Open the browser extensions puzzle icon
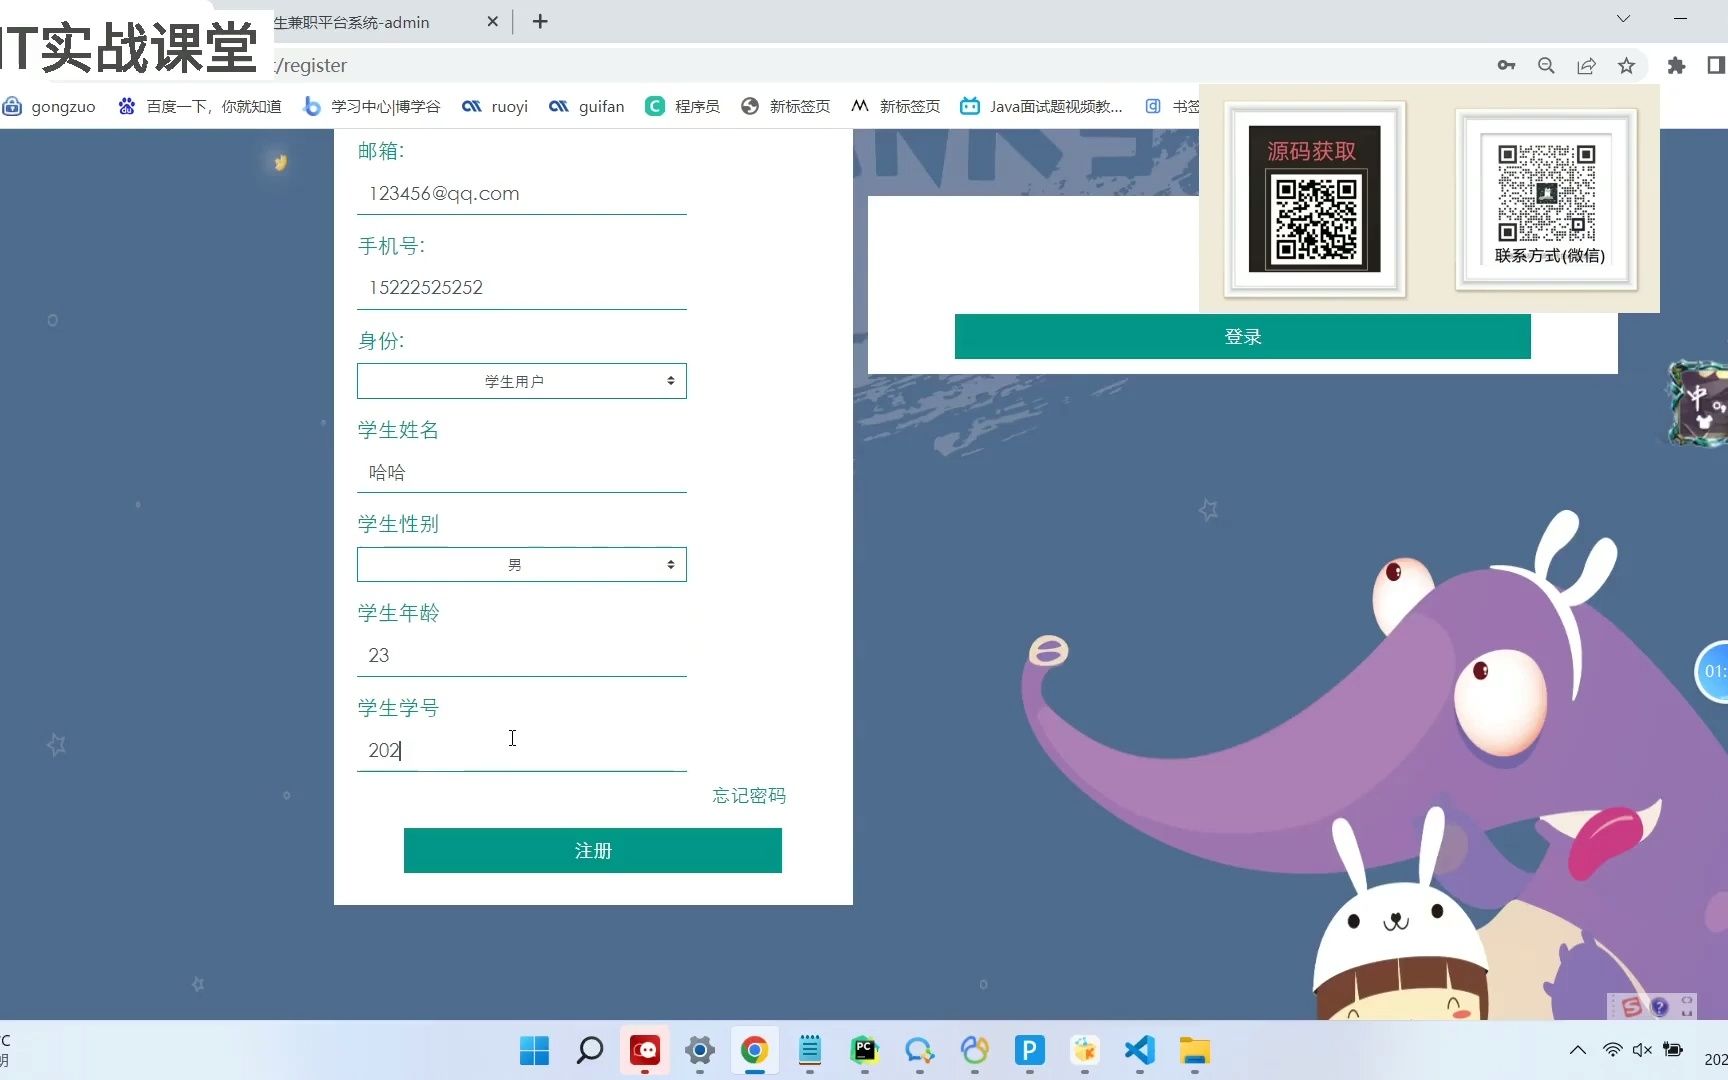Viewport: 1728px width, 1080px height. 1675,65
